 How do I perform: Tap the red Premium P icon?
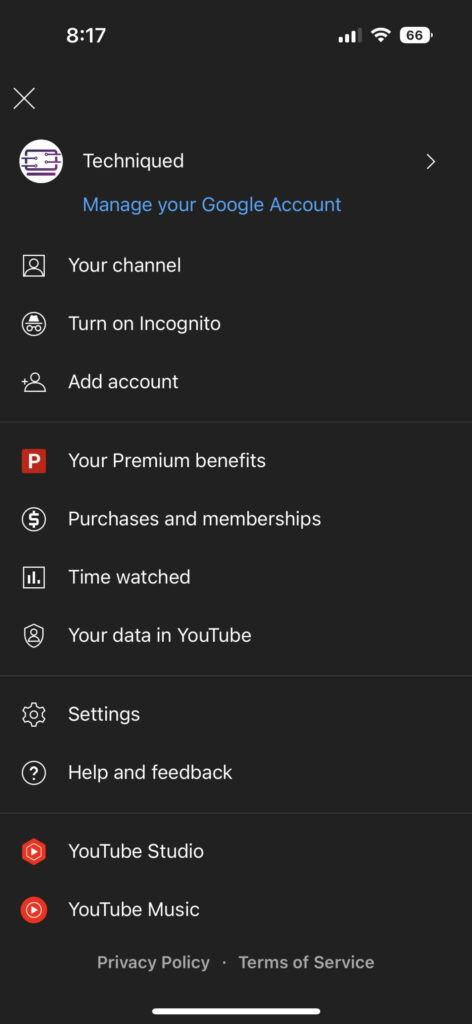coord(34,461)
